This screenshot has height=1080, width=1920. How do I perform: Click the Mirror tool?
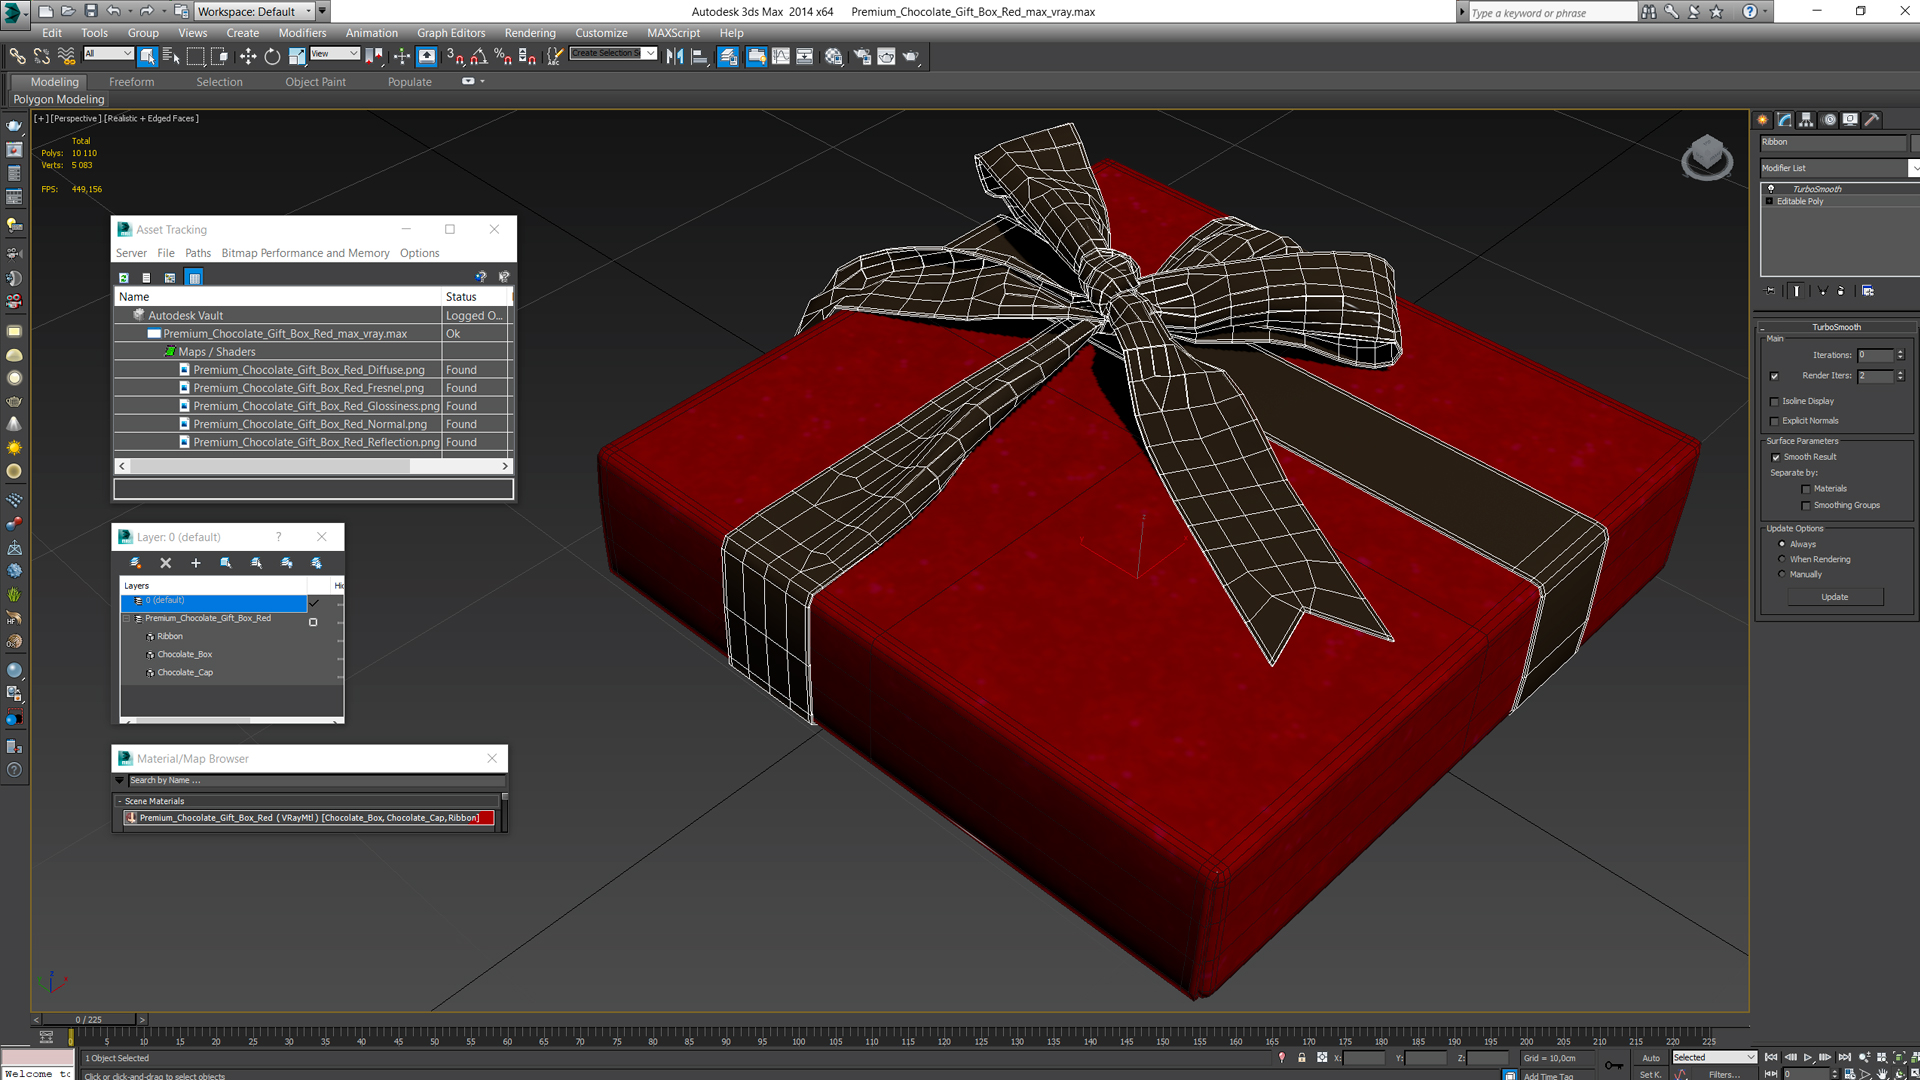pyautogui.click(x=675, y=56)
